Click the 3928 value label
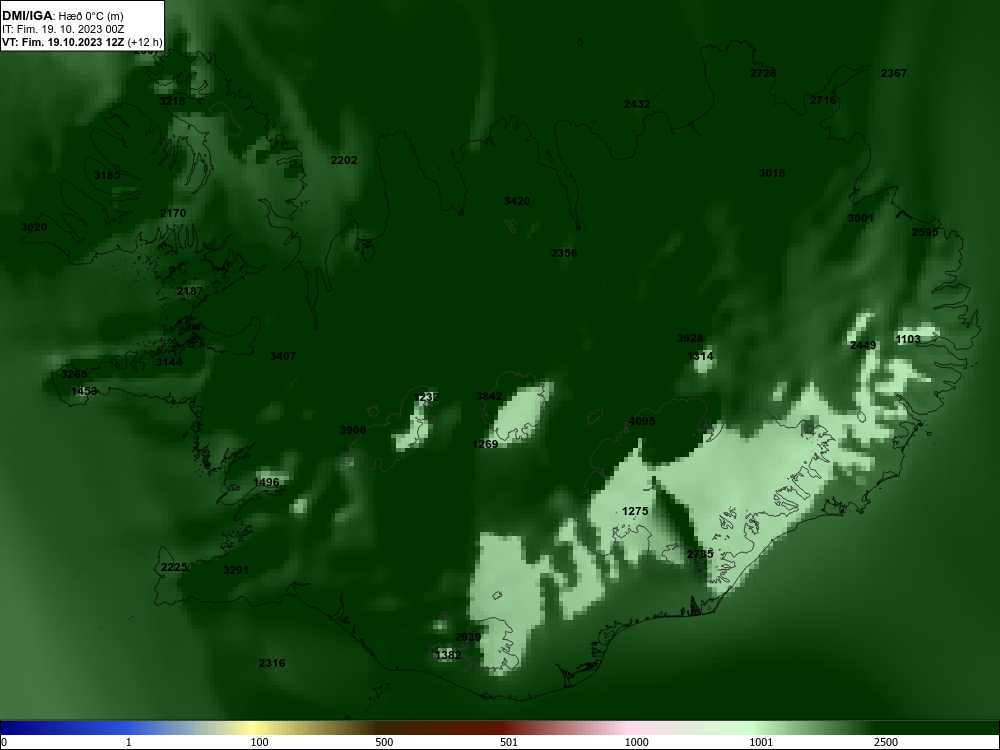The height and width of the screenshot is (750, 1000). coord(690,338)
